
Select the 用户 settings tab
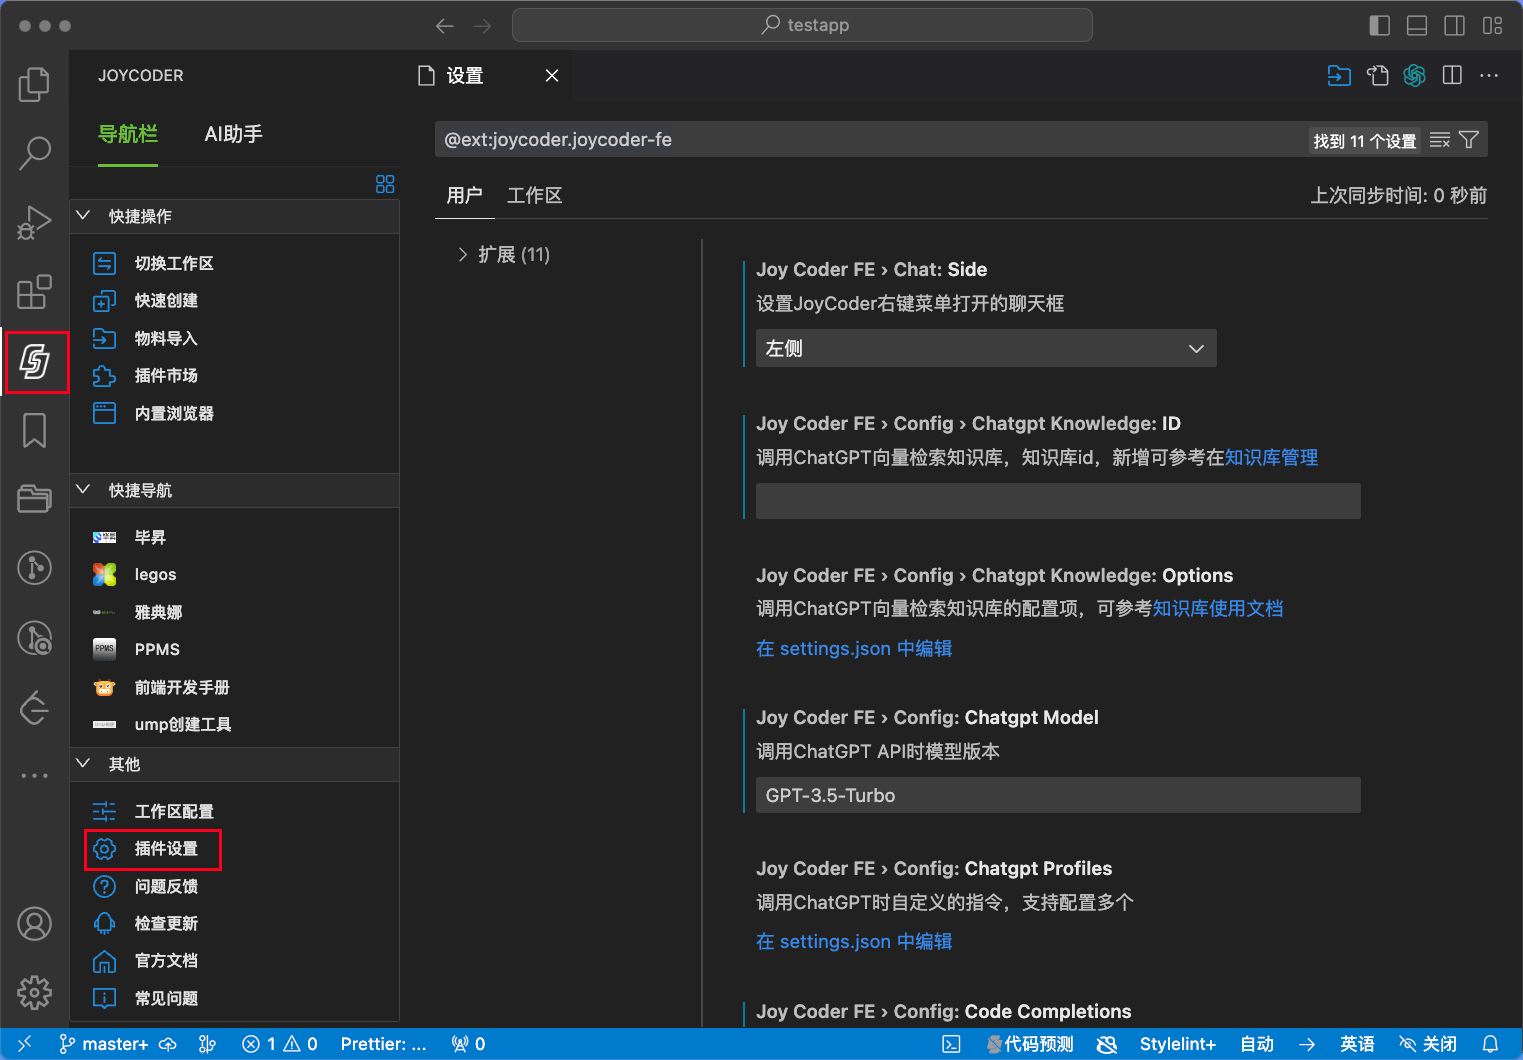pyautogui.click(x=464, y=195)
